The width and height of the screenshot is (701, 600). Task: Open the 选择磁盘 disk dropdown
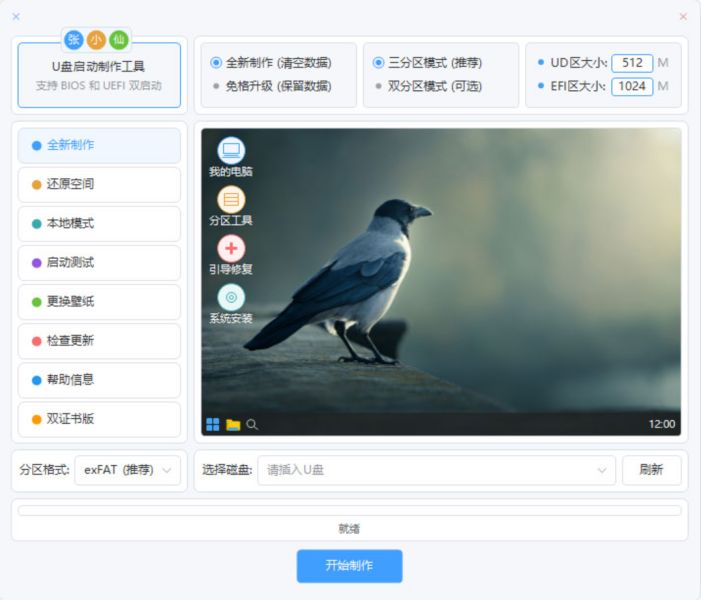[x=436, y=470]
